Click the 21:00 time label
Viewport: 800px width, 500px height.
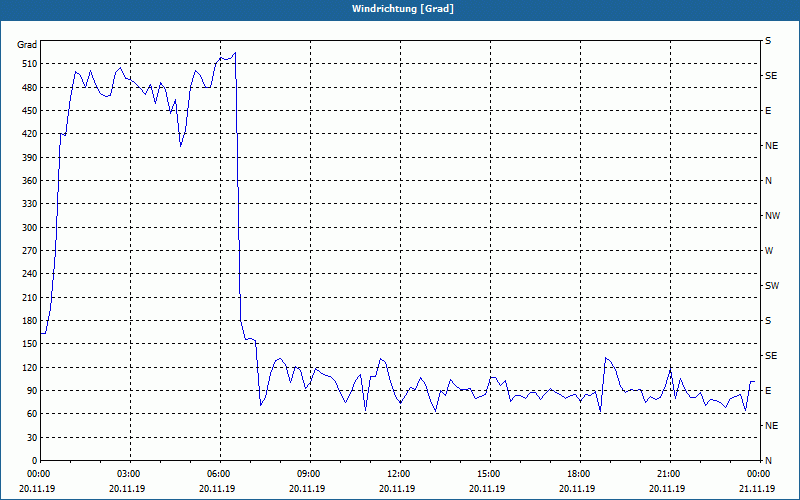pyautogui.click(x=670, y=474)
